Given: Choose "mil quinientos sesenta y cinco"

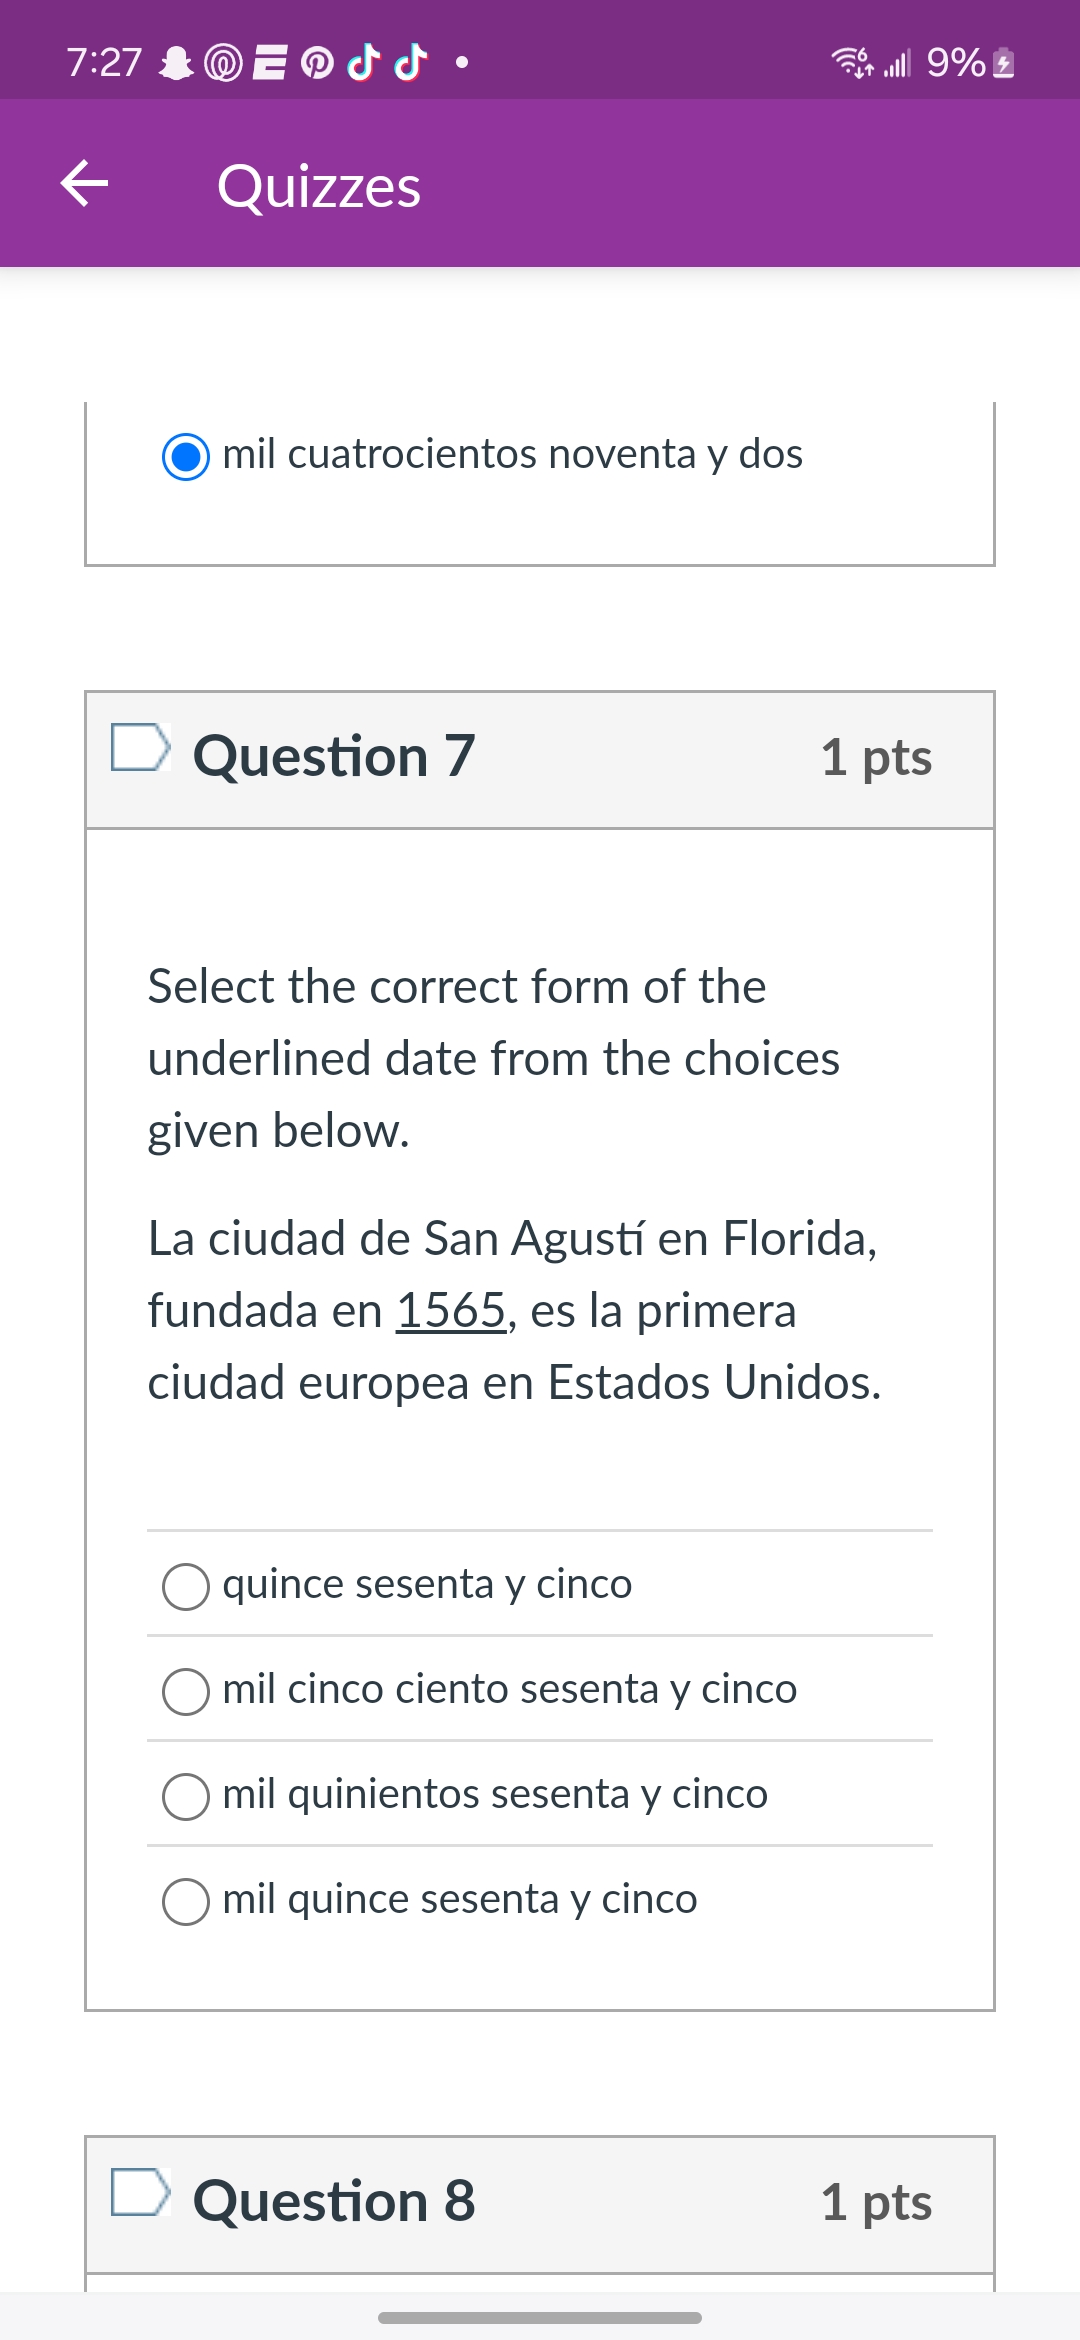Looking at the screenshot, I should [x=186, y=1796].
